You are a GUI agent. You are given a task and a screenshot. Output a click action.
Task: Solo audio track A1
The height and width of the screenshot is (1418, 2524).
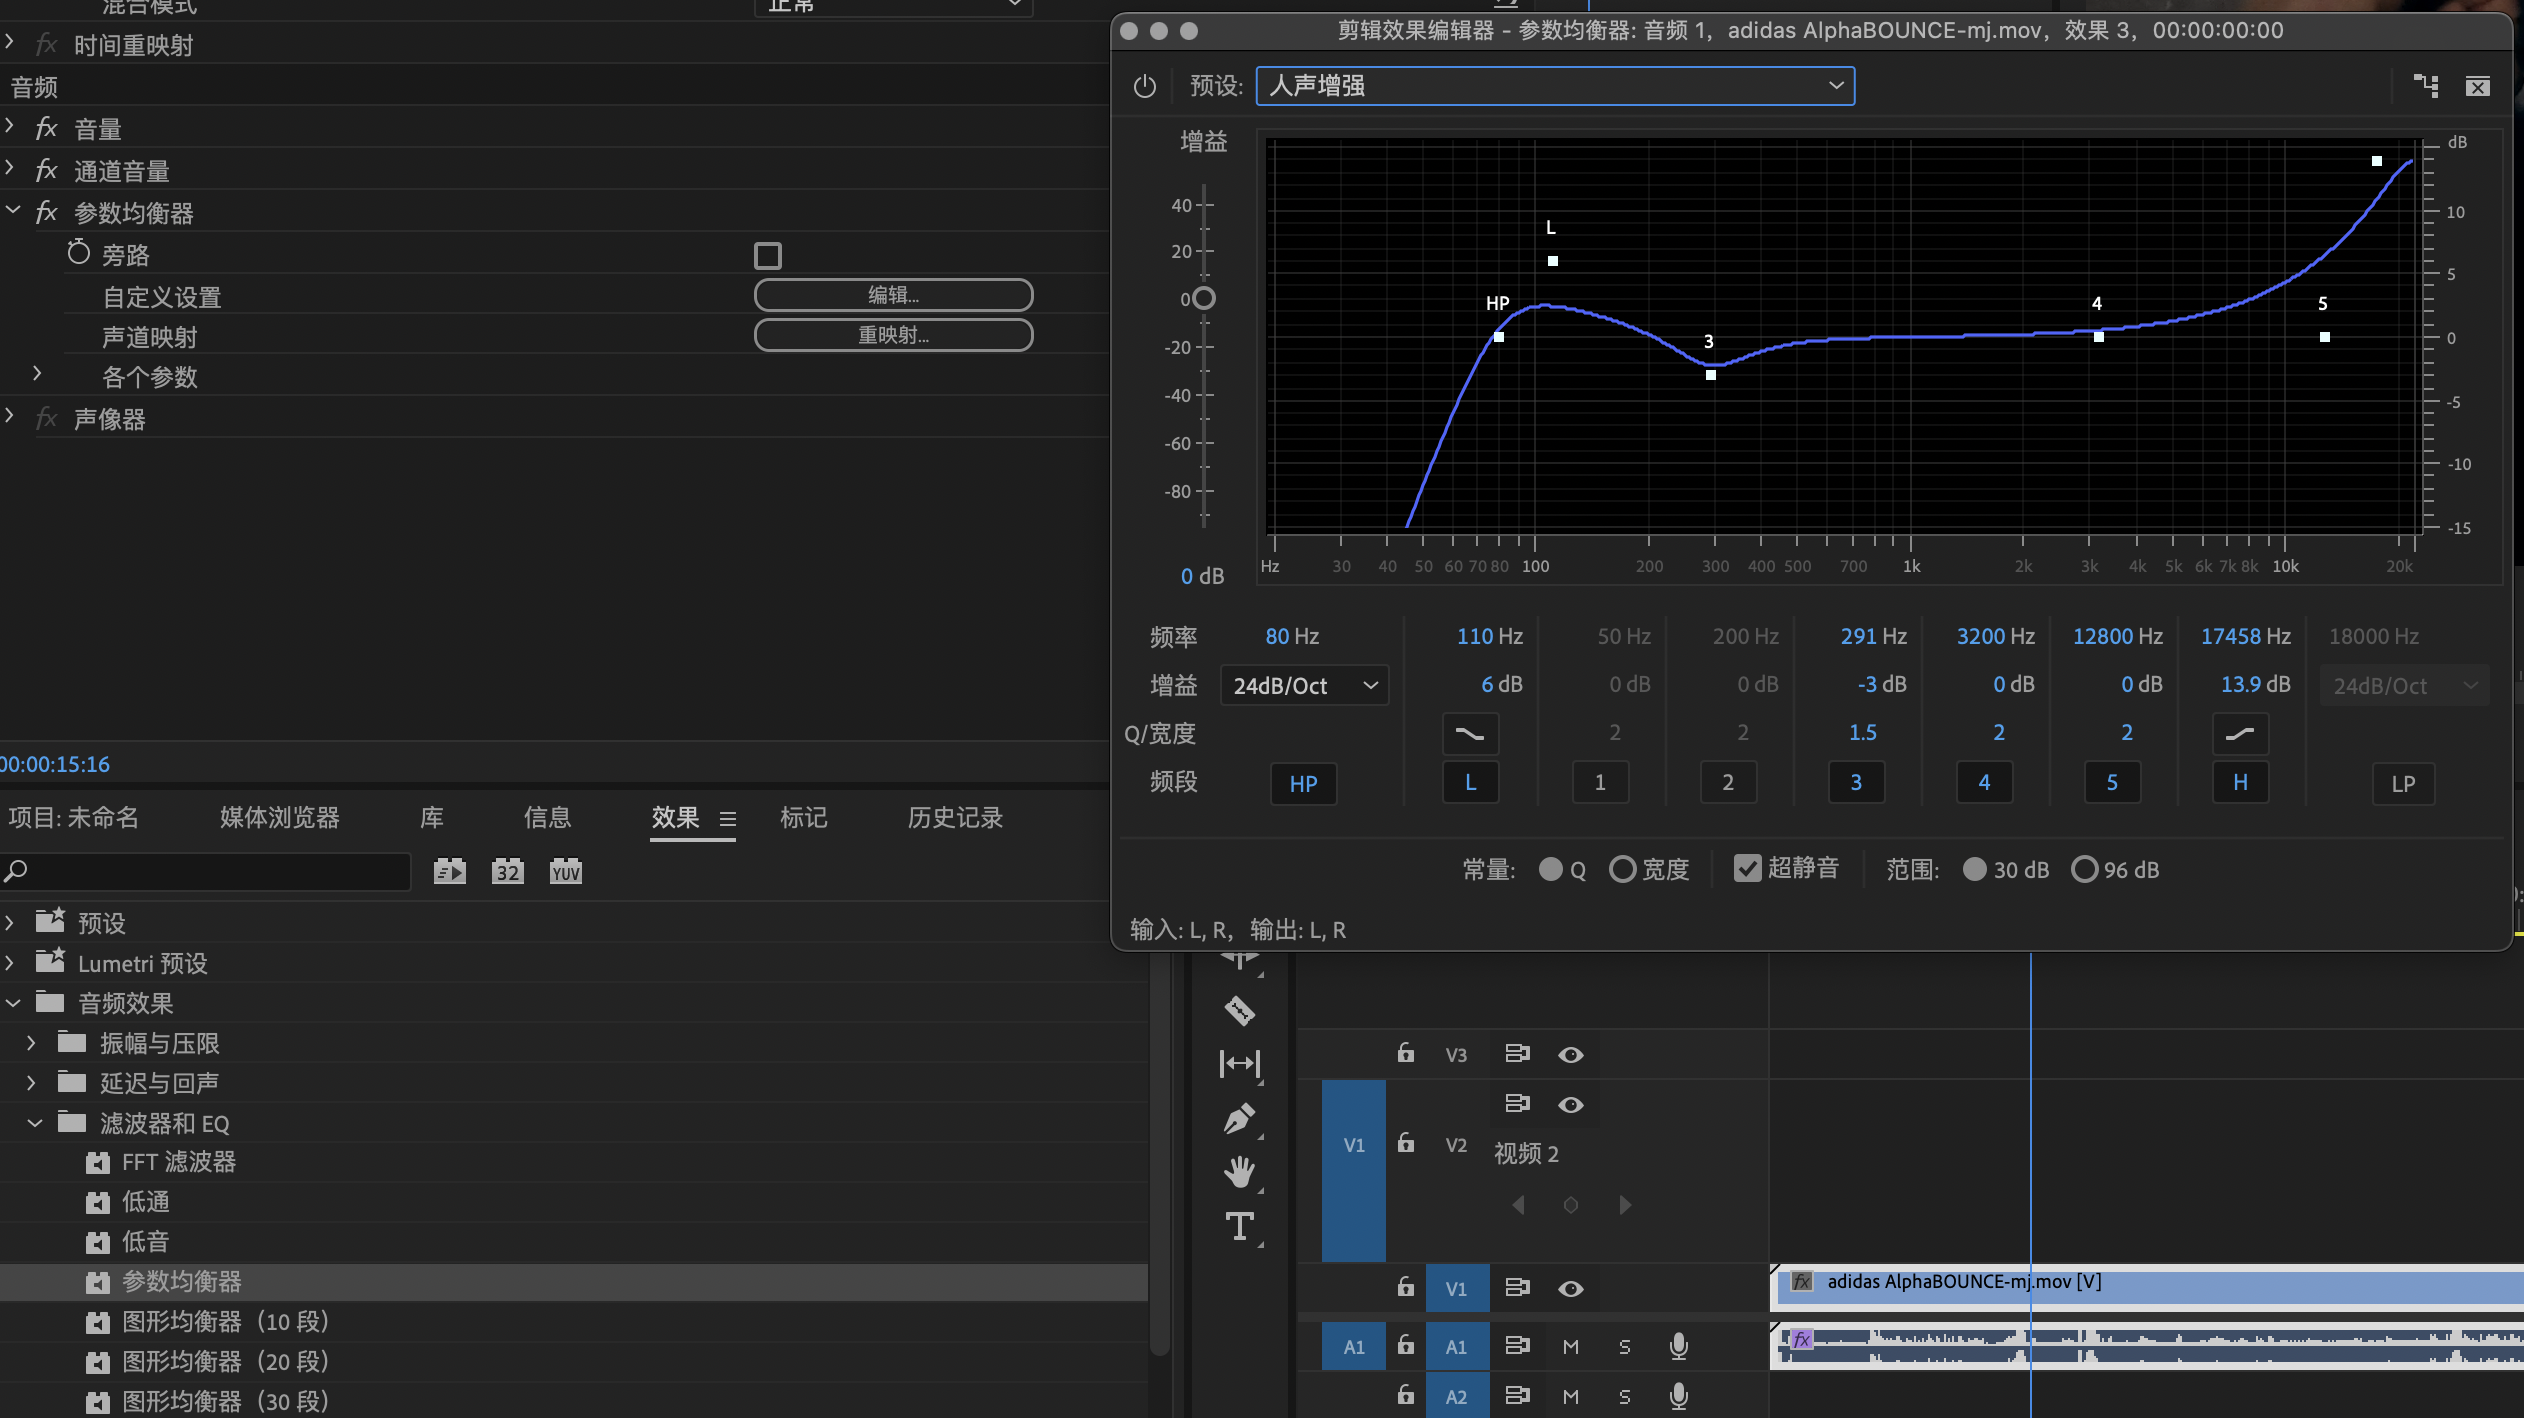point(1625,1347)
